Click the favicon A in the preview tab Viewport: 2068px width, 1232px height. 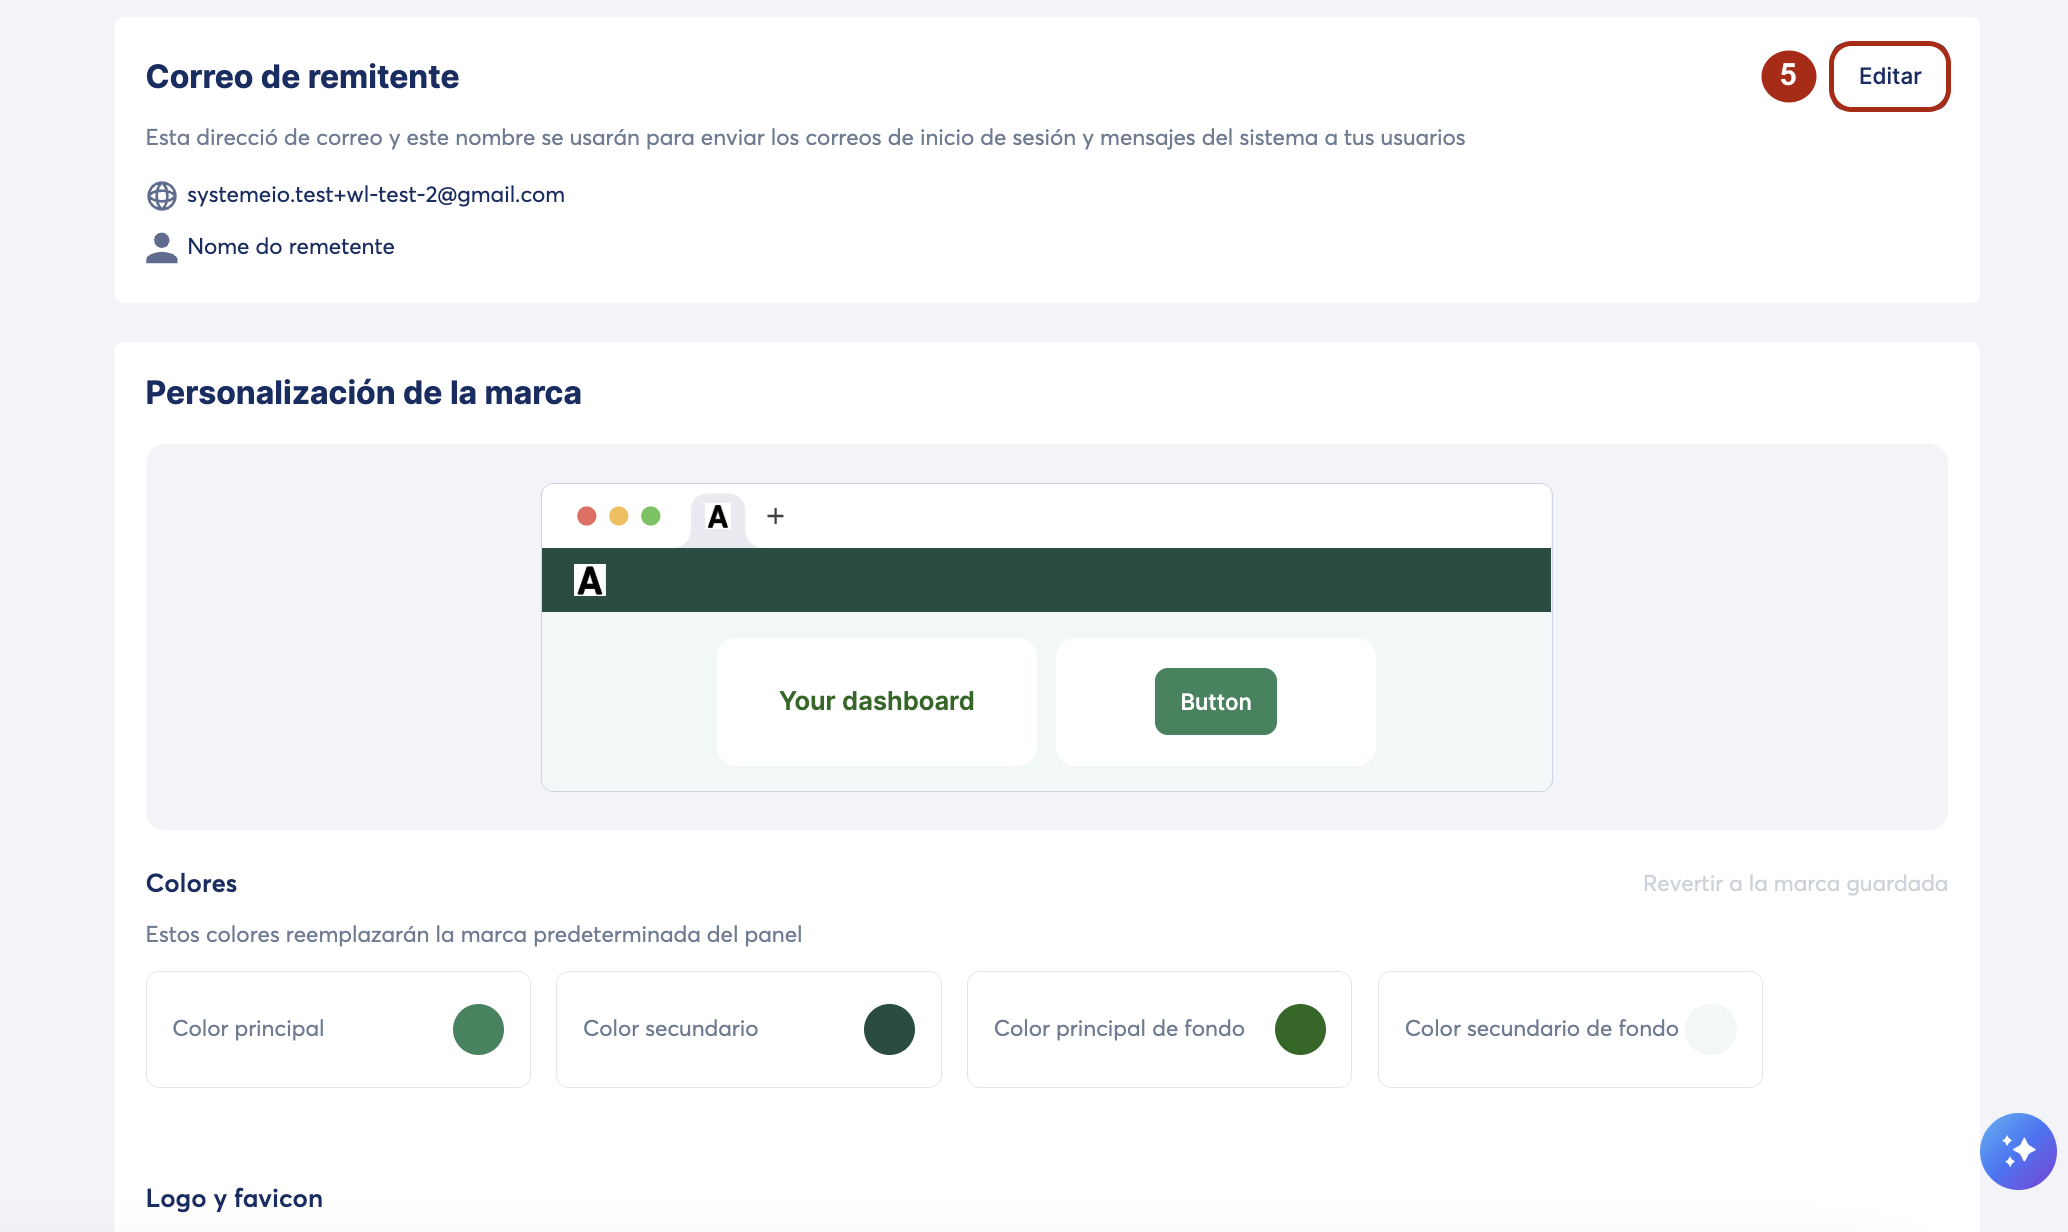(x=717, y=517)
